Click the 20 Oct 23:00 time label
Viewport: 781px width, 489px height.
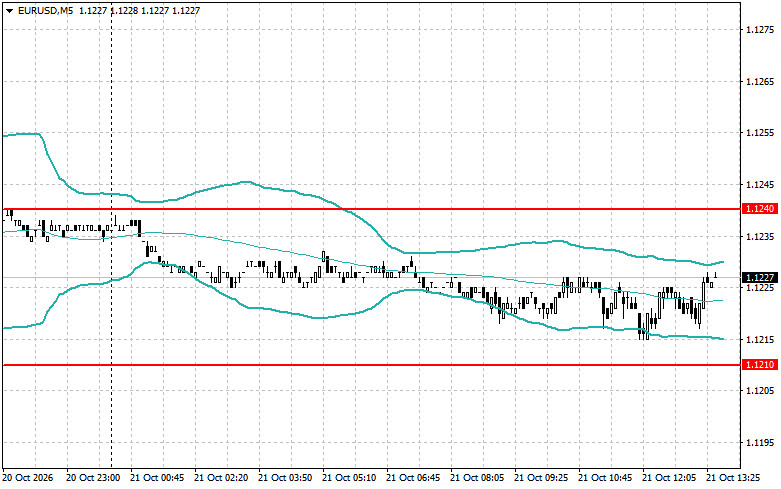click(93, 478)
